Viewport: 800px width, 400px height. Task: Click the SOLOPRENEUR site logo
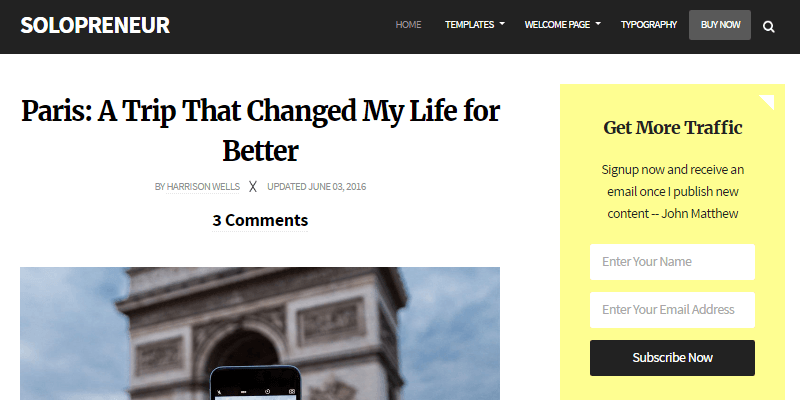pos(95,25)
